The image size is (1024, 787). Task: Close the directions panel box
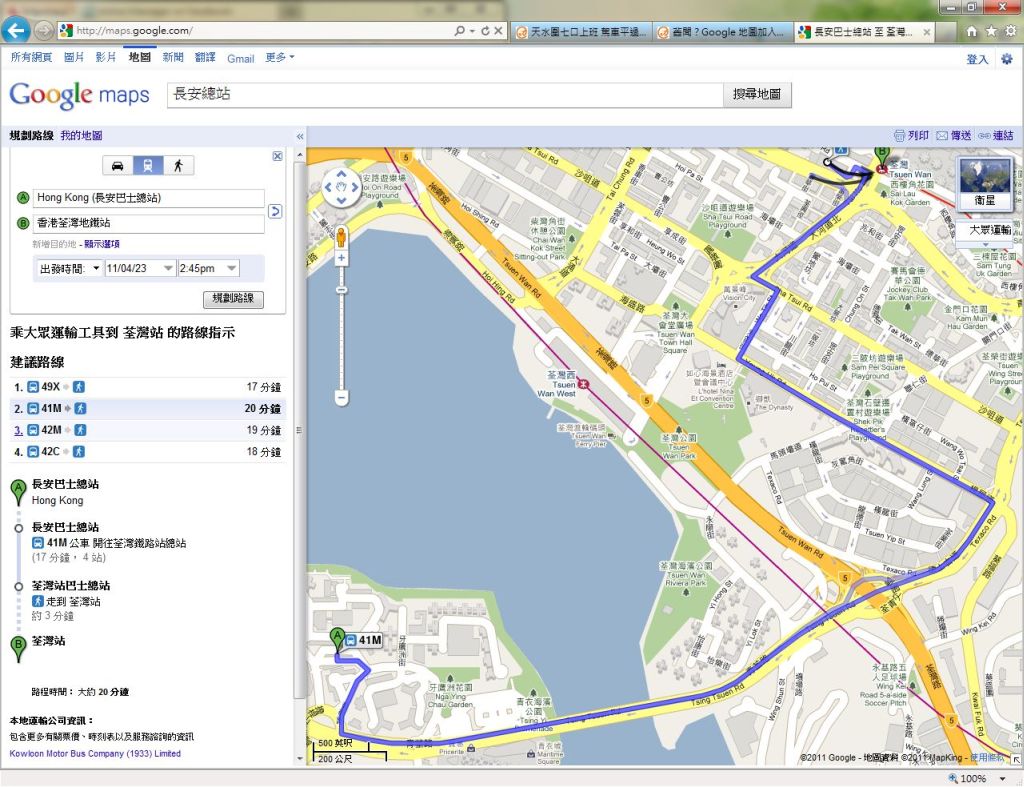pyautogui.click(x=278, y=156)
